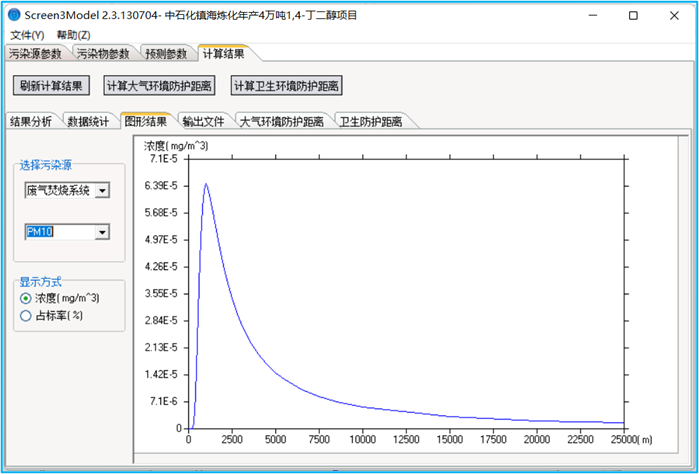Click 计算大气环境防护距离 button
The image size is (699, 474).
(160, 86)
